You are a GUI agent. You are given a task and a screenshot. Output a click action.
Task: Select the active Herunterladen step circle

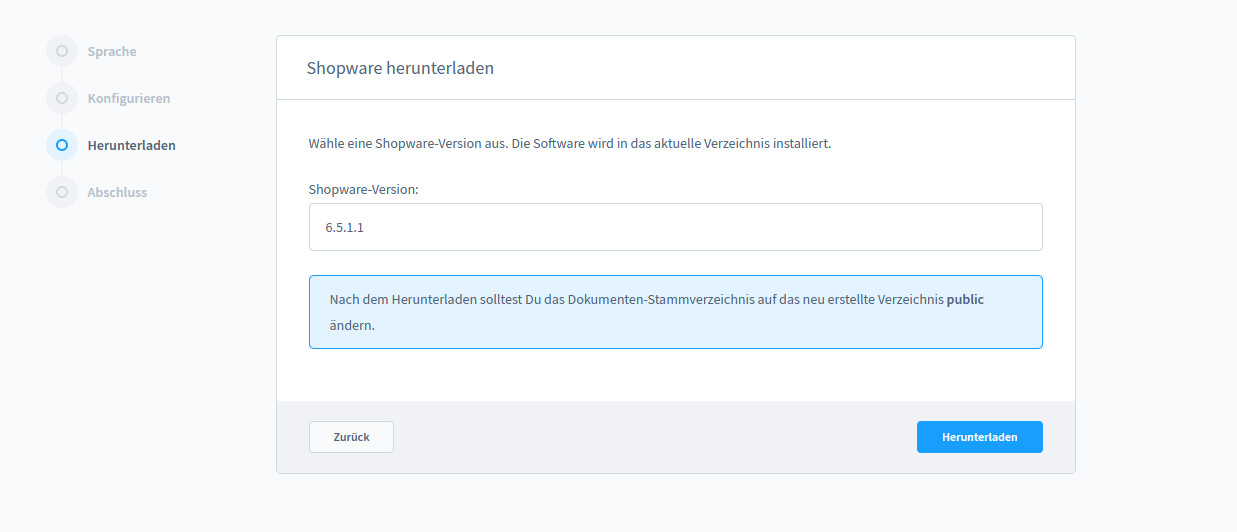pos(62,145)
